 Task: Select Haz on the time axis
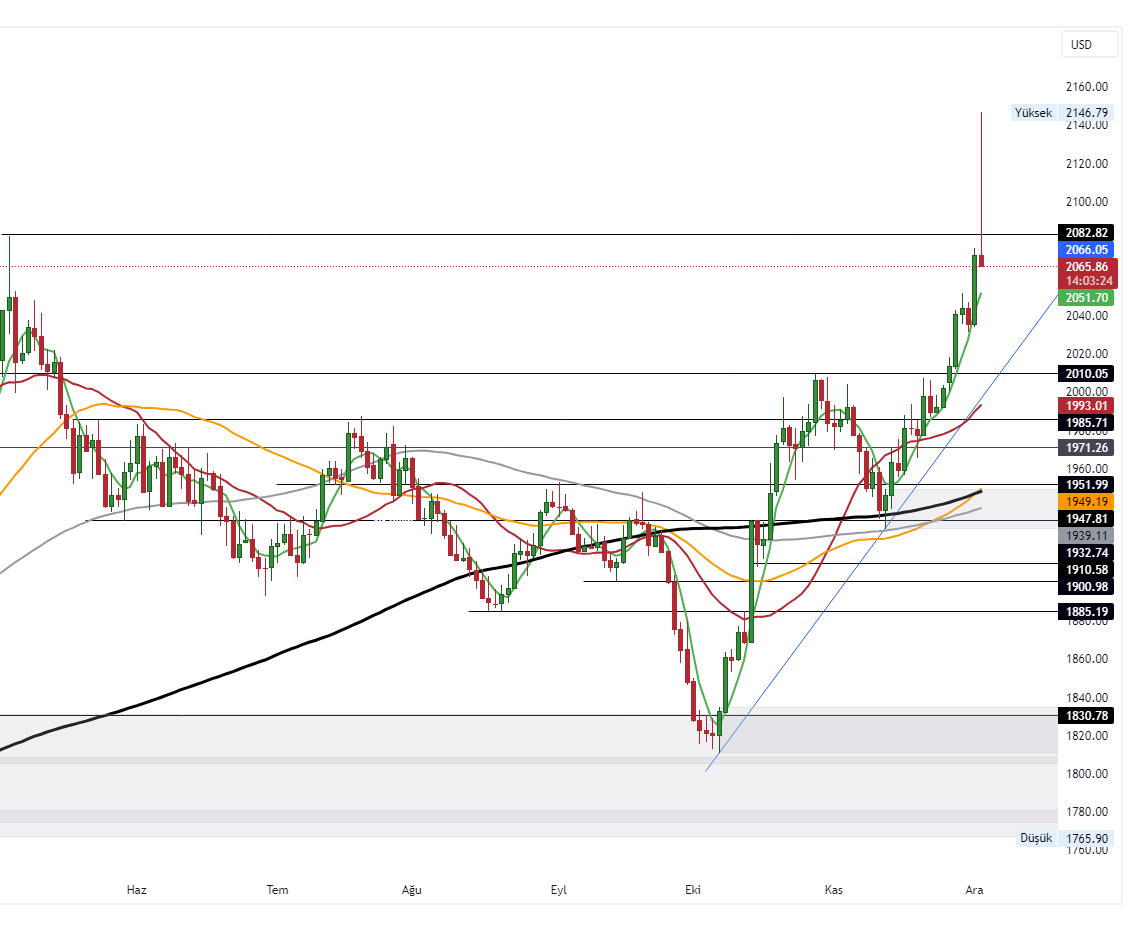tap(137, 890)
